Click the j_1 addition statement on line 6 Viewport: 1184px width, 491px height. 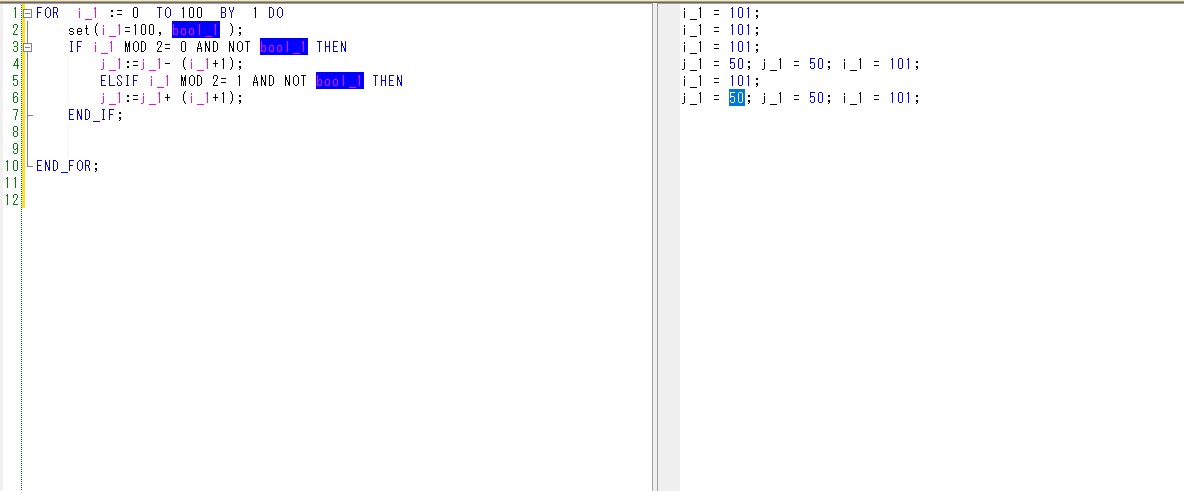coord(170,98)
